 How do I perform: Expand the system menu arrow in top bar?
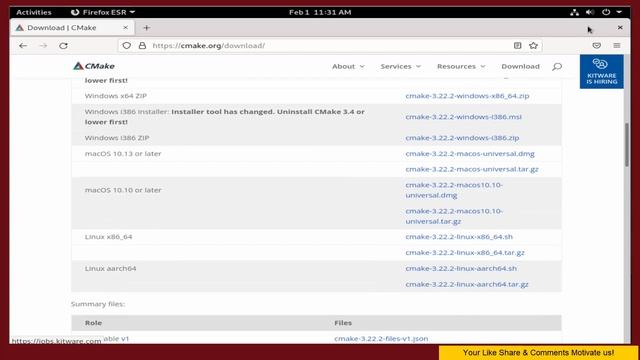pos(619,12)
